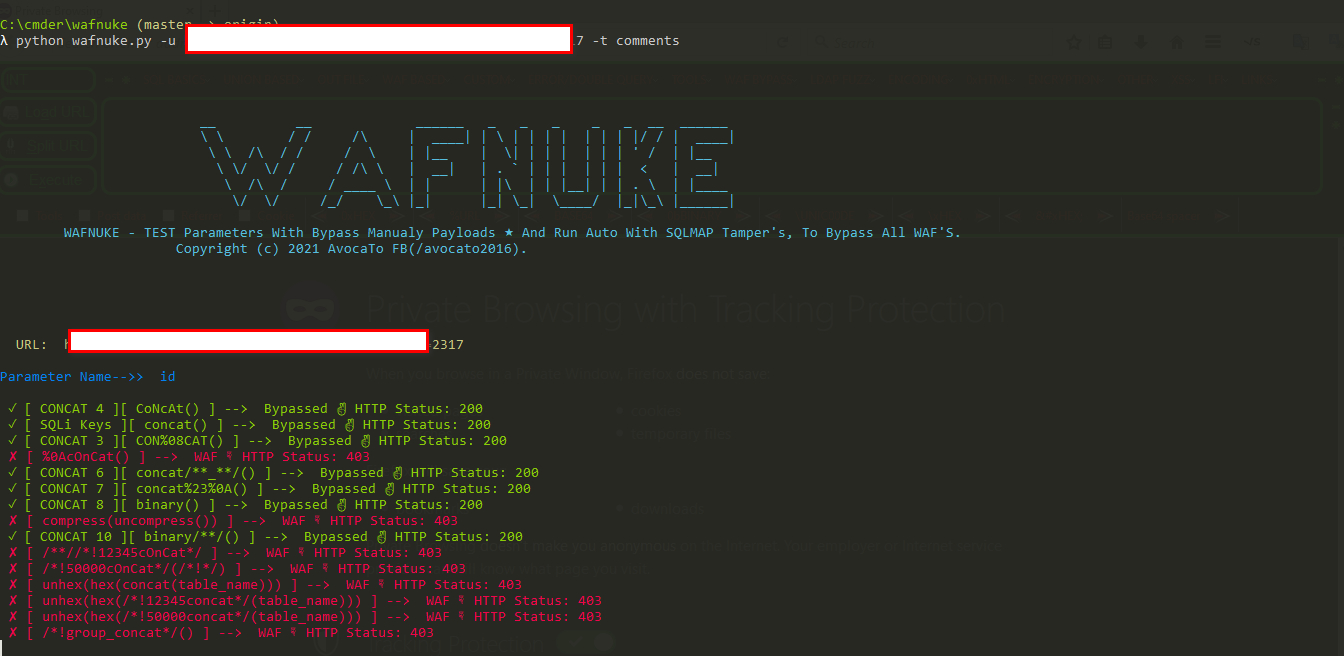Image resolution: width=1344 pixels, height=656 pixels.
Task: Select the CONCAT 7 concat%23%0A() result
Action: tap(269, 489)
